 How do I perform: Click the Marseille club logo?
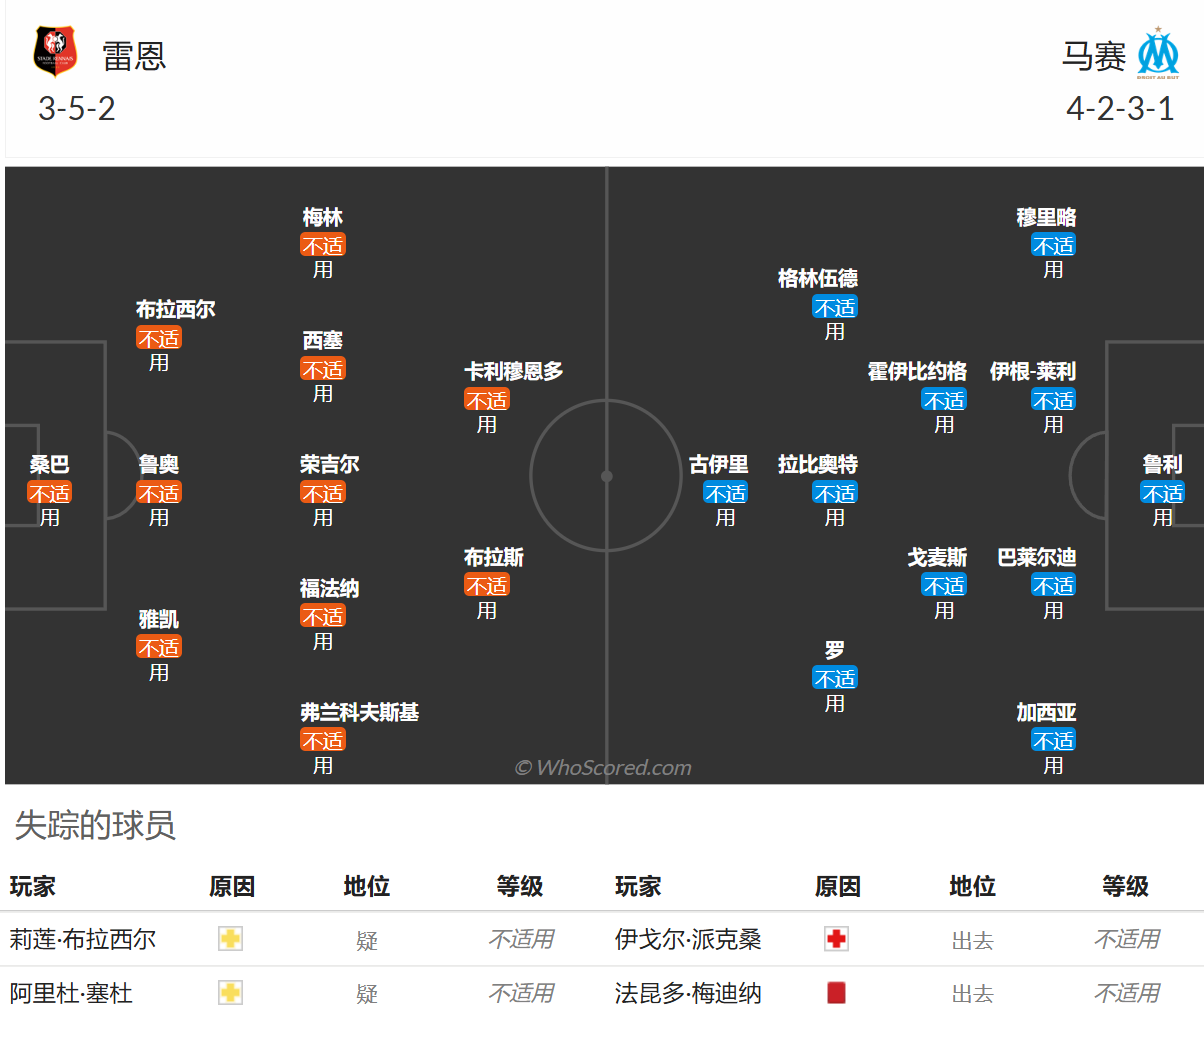click(x=1158, y=54)
